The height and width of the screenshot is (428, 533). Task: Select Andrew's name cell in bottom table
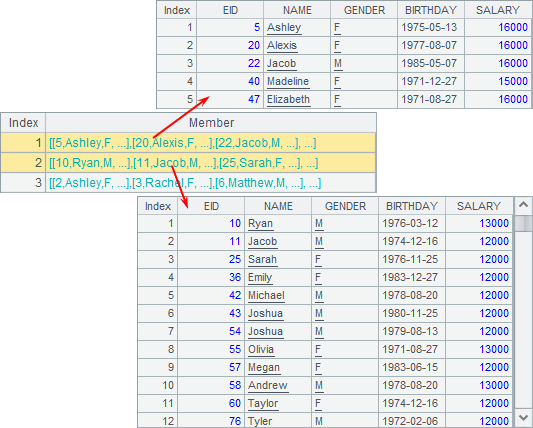tap(278, 385)
